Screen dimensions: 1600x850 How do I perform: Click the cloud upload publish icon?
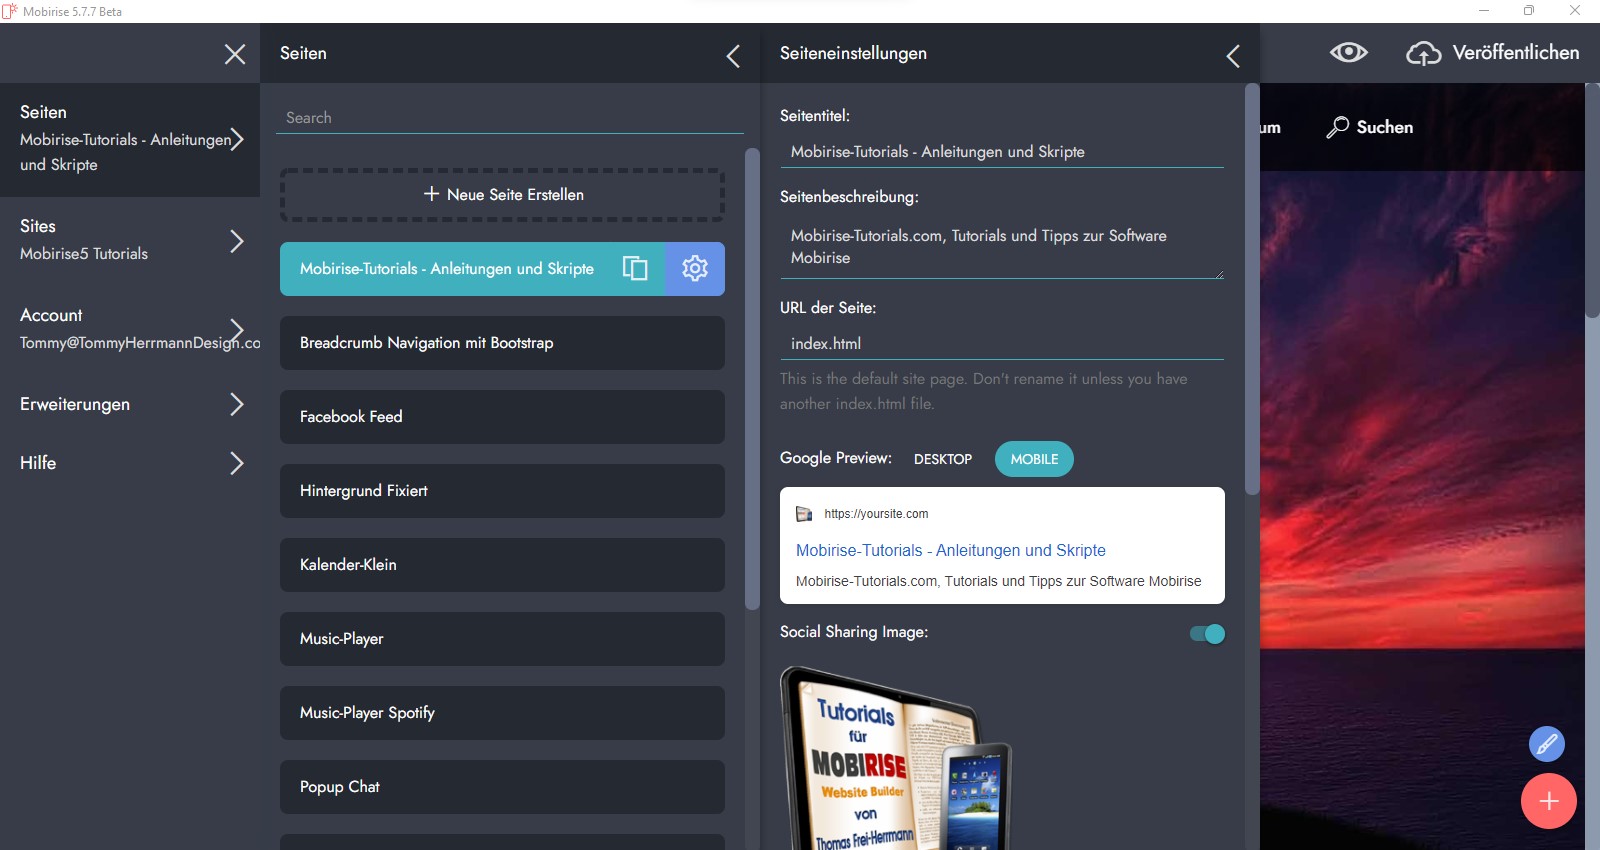[x=1423, y=53]
